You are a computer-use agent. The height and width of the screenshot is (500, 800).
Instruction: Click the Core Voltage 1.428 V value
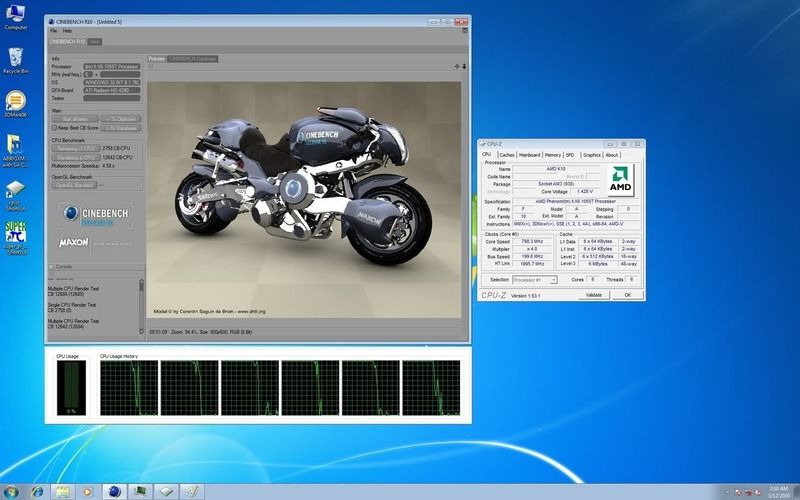coord(586,191)
